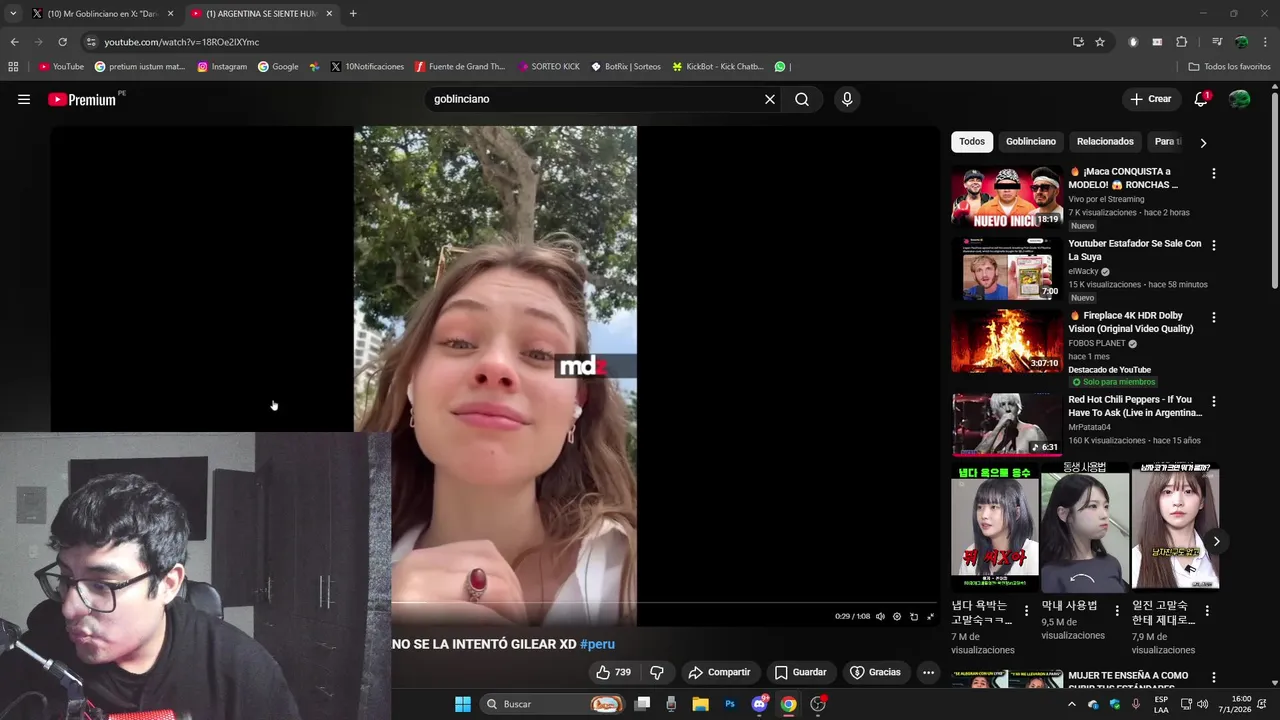Open the YouTube hamburger guide menu
Viewport: 1280px width, 720px height.
[x=24, y=99]
